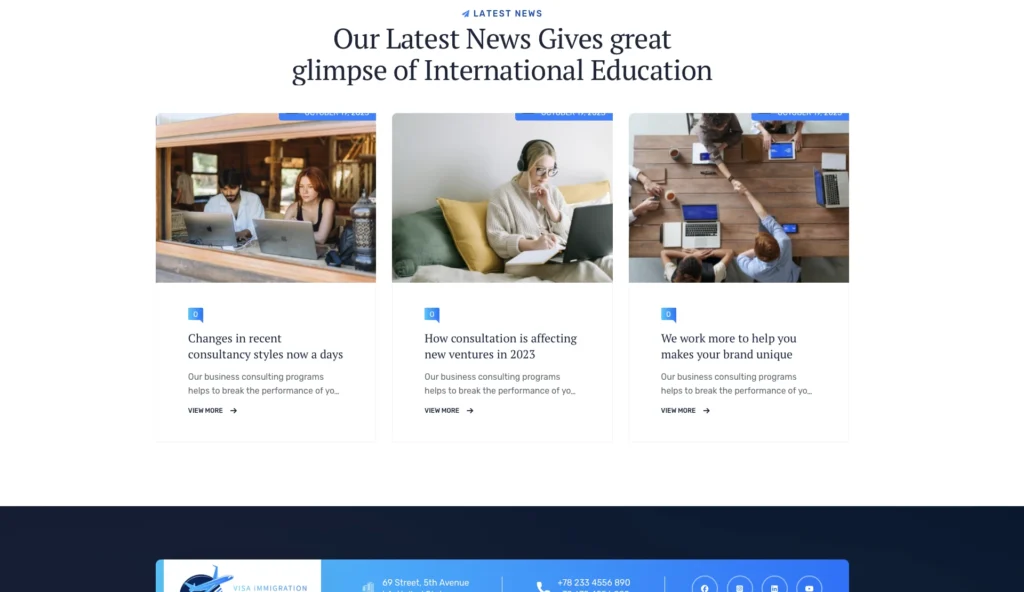Image resolution: width=1024 pixels, height=592 pixels.
Task: Click the overhead team meeting table thumbnail
Action: [738, 198]
